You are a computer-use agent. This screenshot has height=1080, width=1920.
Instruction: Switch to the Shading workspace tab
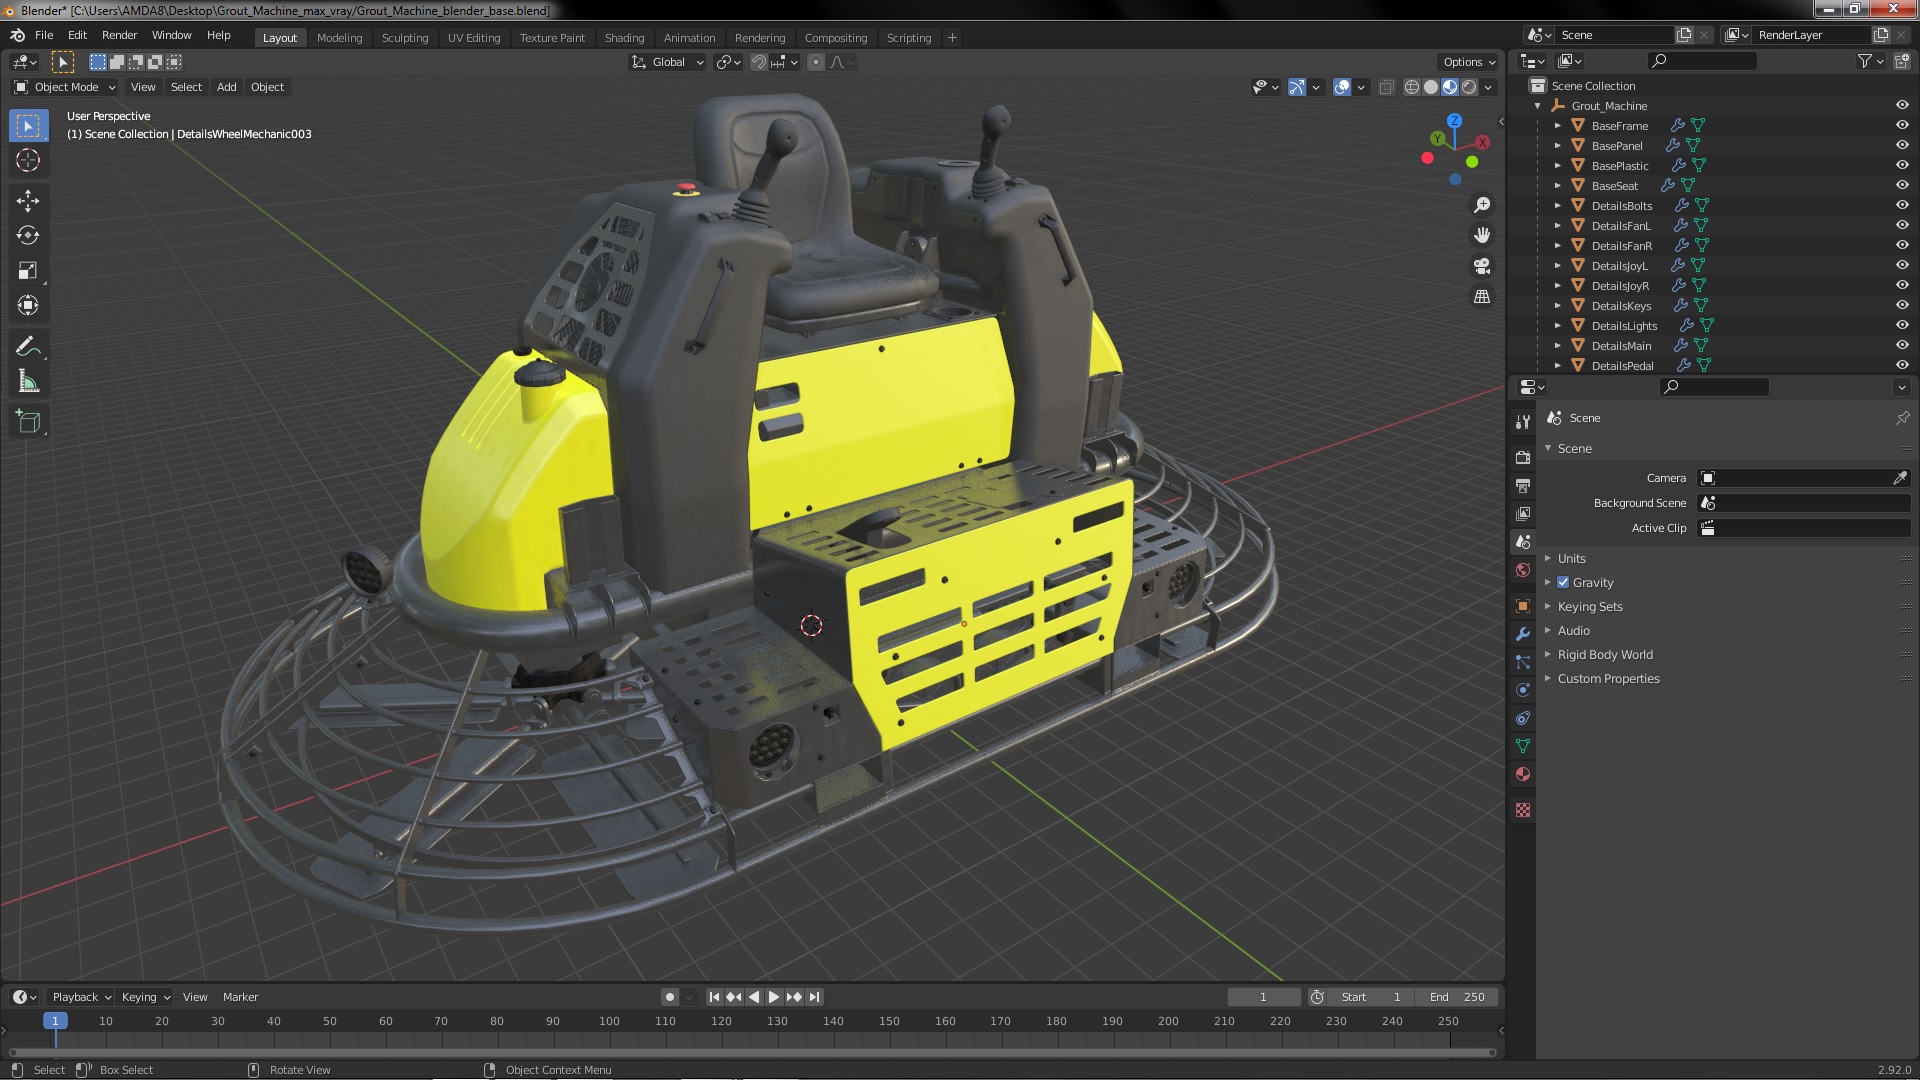[x=624, y=38]
